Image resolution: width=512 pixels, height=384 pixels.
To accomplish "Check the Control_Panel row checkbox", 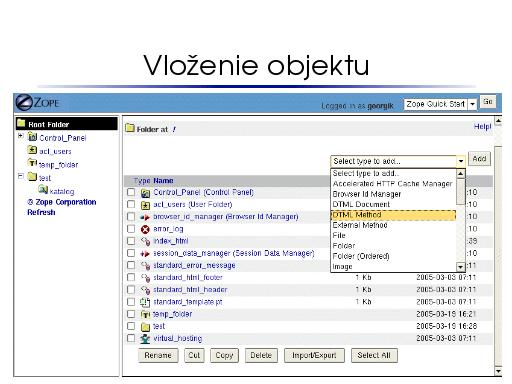I will pyautogui.click(x=131, y=192).
